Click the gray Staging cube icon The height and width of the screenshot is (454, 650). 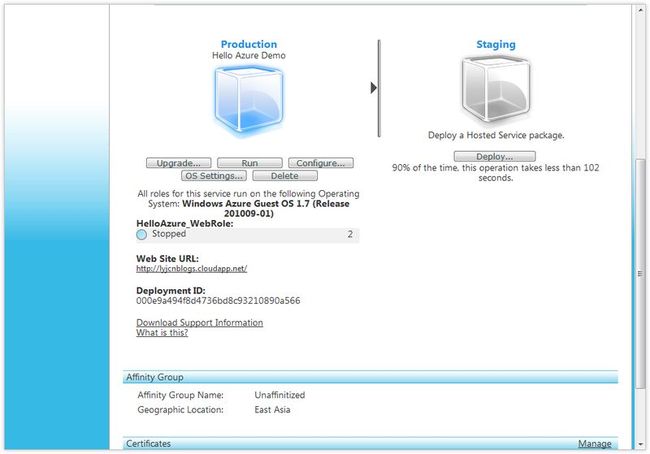[495, 89]
